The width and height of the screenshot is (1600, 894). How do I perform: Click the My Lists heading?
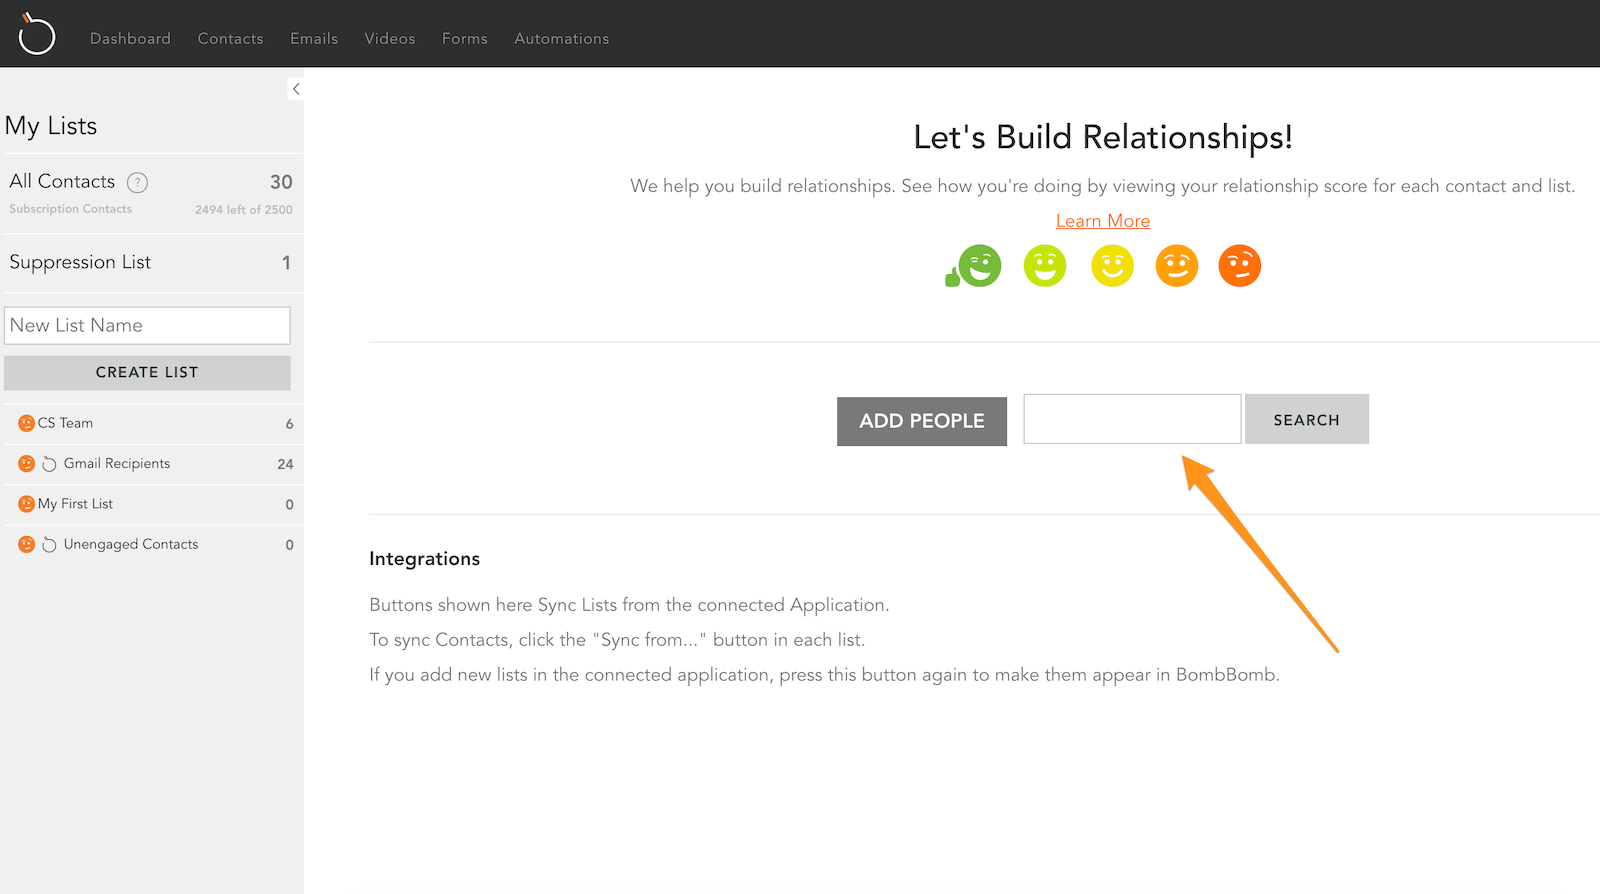(51, 126)
